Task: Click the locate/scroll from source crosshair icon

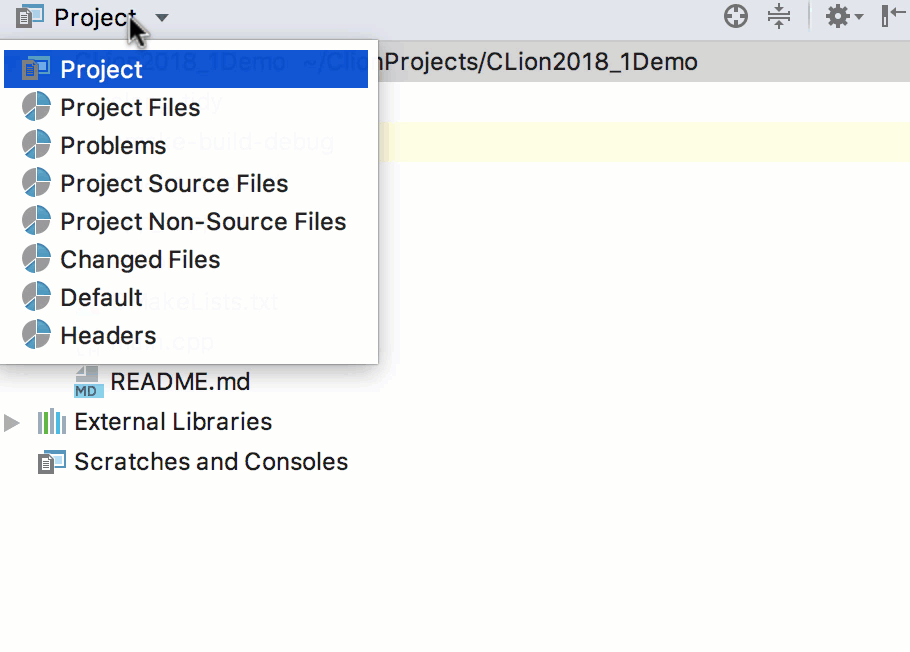Action: [x=735, y=16]
